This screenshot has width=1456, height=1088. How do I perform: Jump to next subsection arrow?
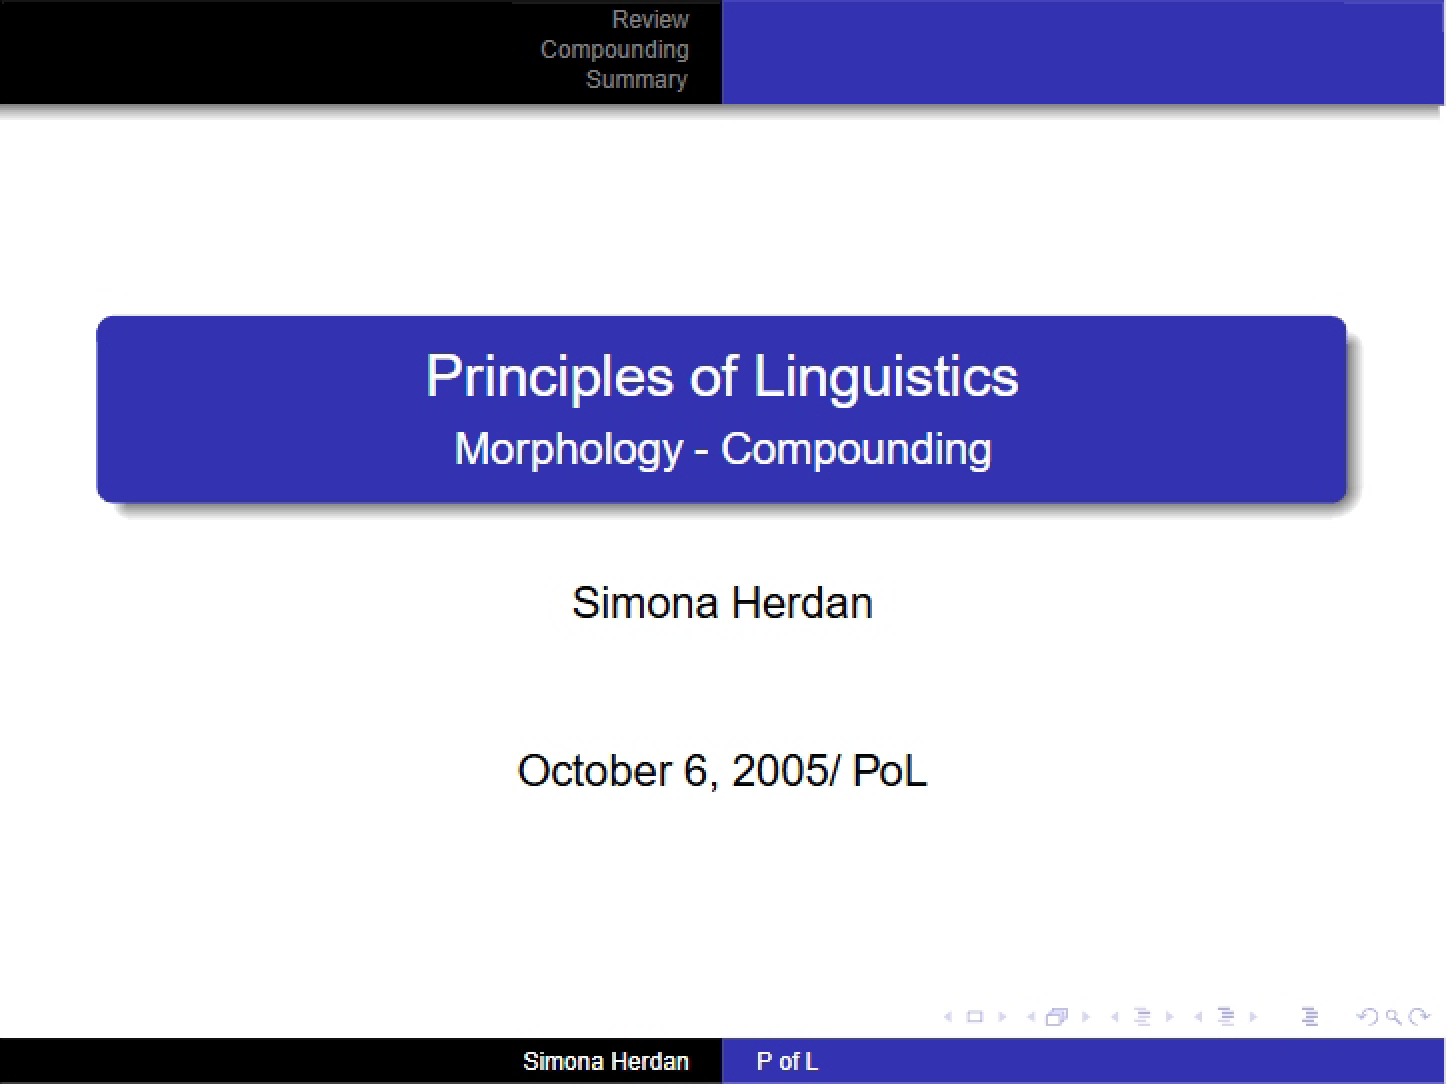point(1170,1017)
